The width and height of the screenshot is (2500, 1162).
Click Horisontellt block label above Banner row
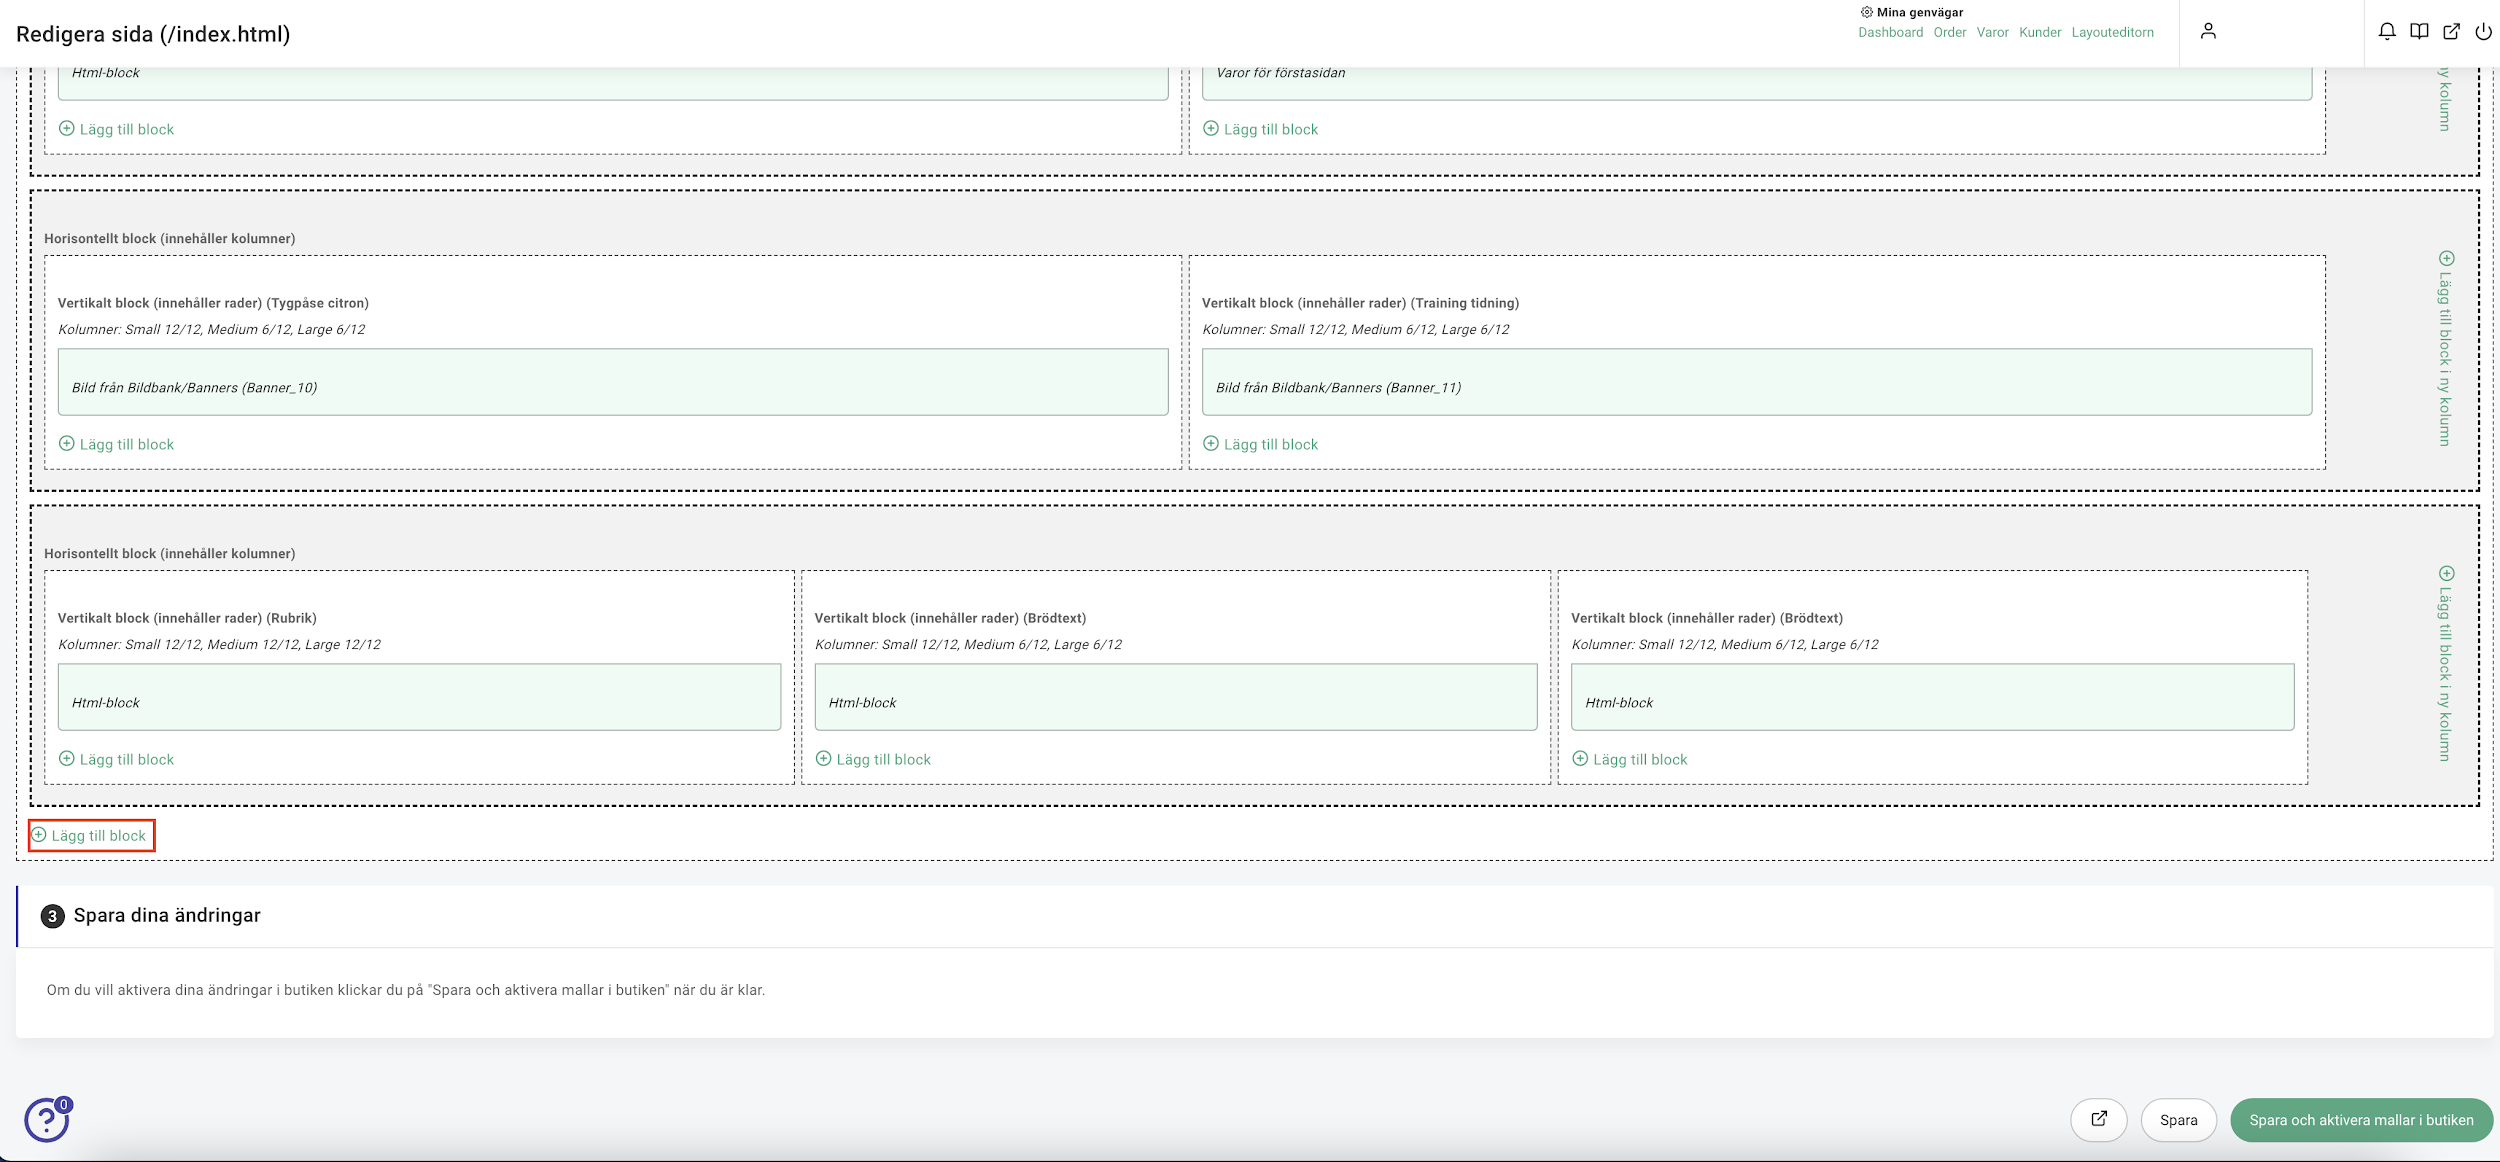click(169, 238)
